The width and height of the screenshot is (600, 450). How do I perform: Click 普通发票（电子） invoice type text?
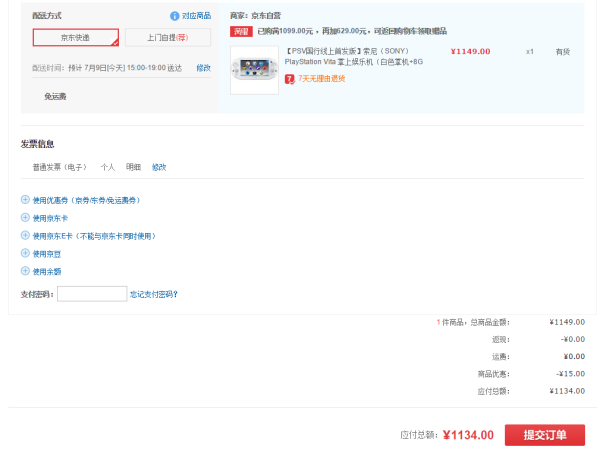click(x=60, y=167)
